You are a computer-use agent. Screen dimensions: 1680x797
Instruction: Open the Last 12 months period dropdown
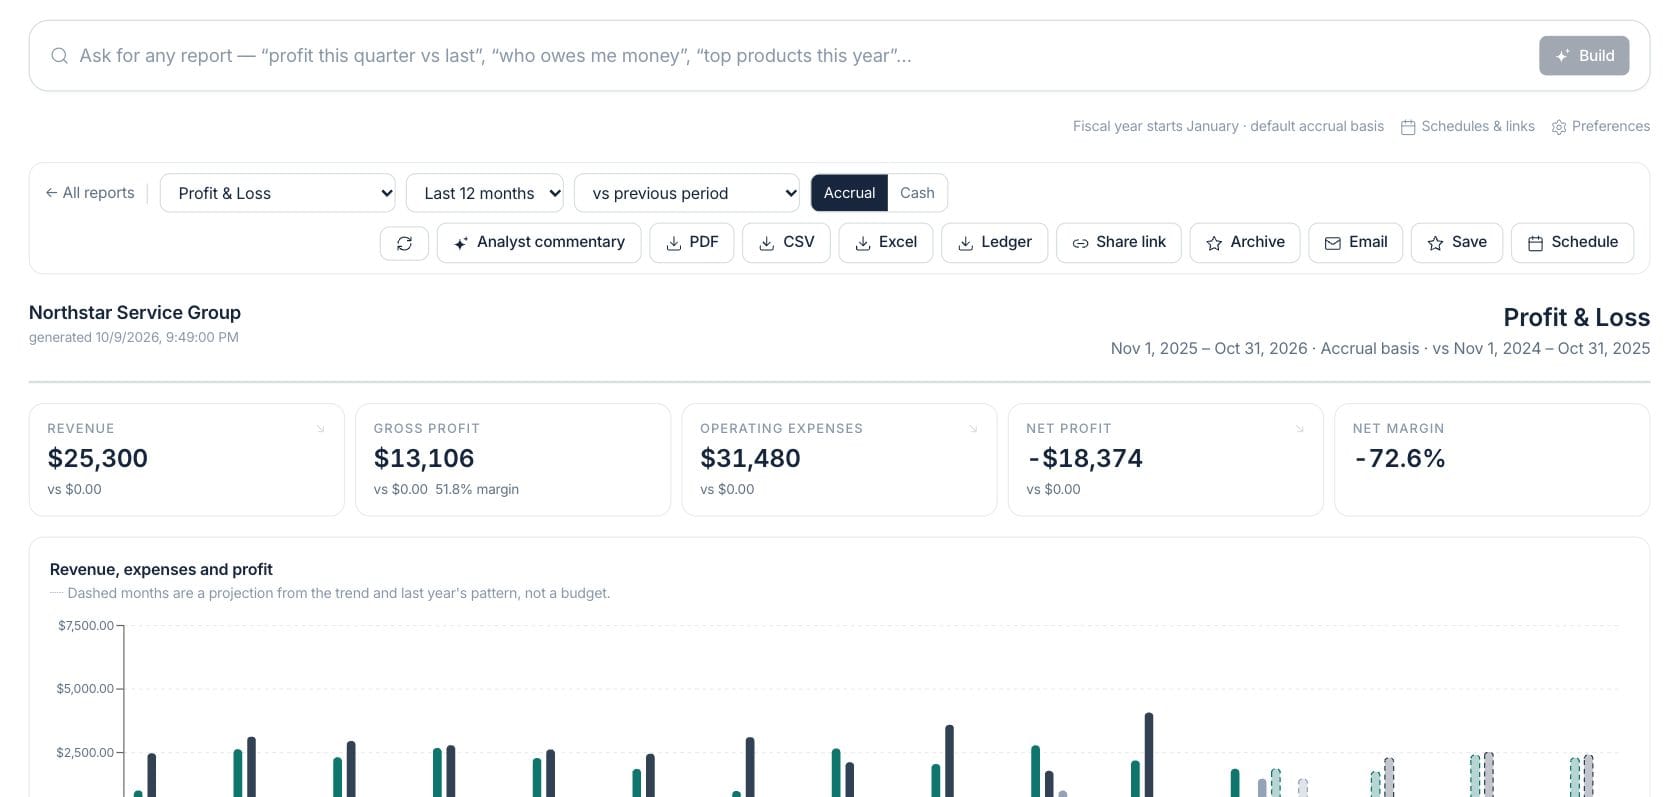485,193
